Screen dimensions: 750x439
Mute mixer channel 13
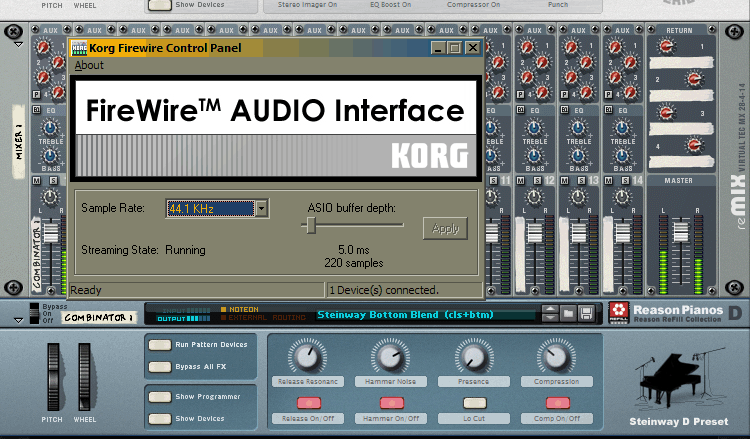564,180
